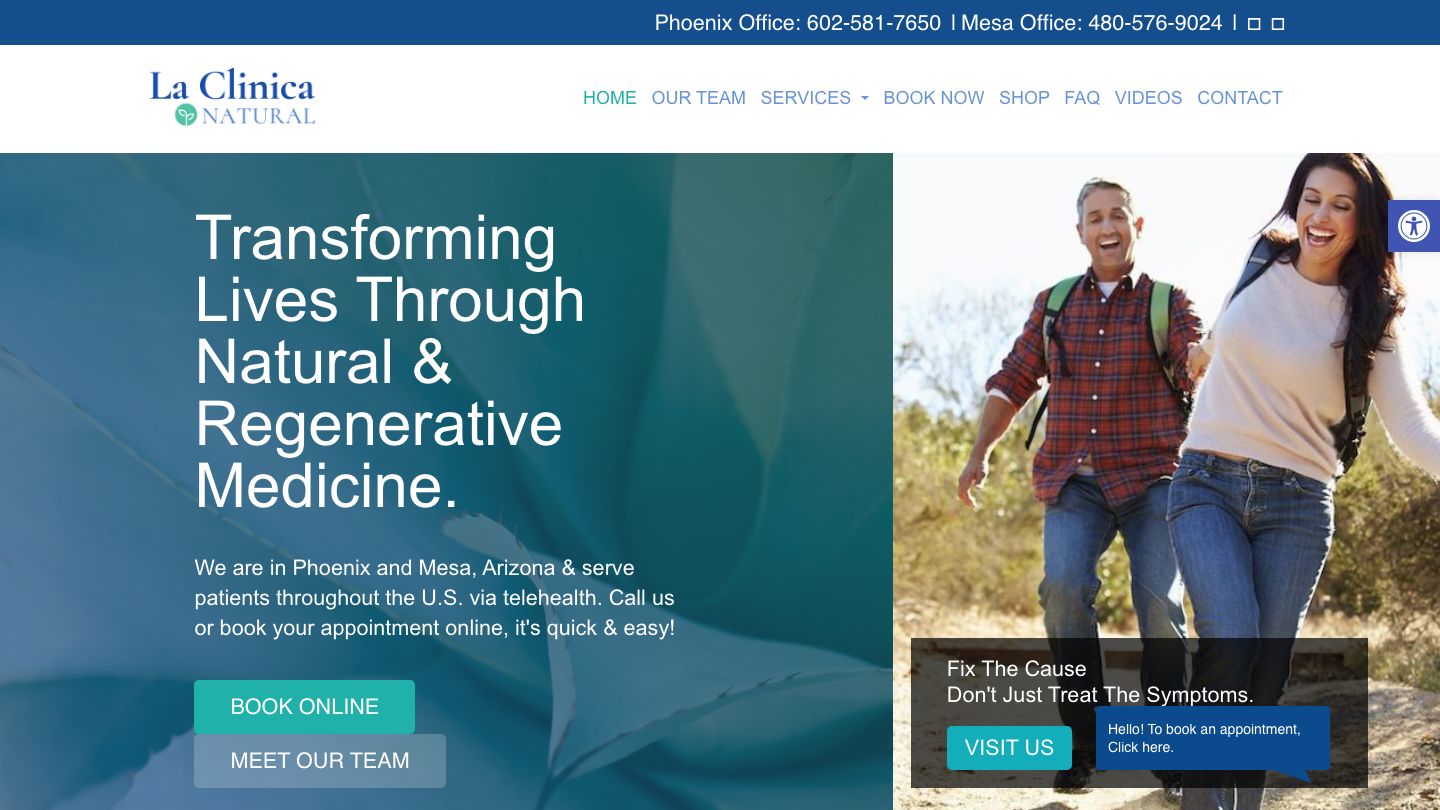Open the Shop menu link
Screen dimensions: 1440x810
1024,98
